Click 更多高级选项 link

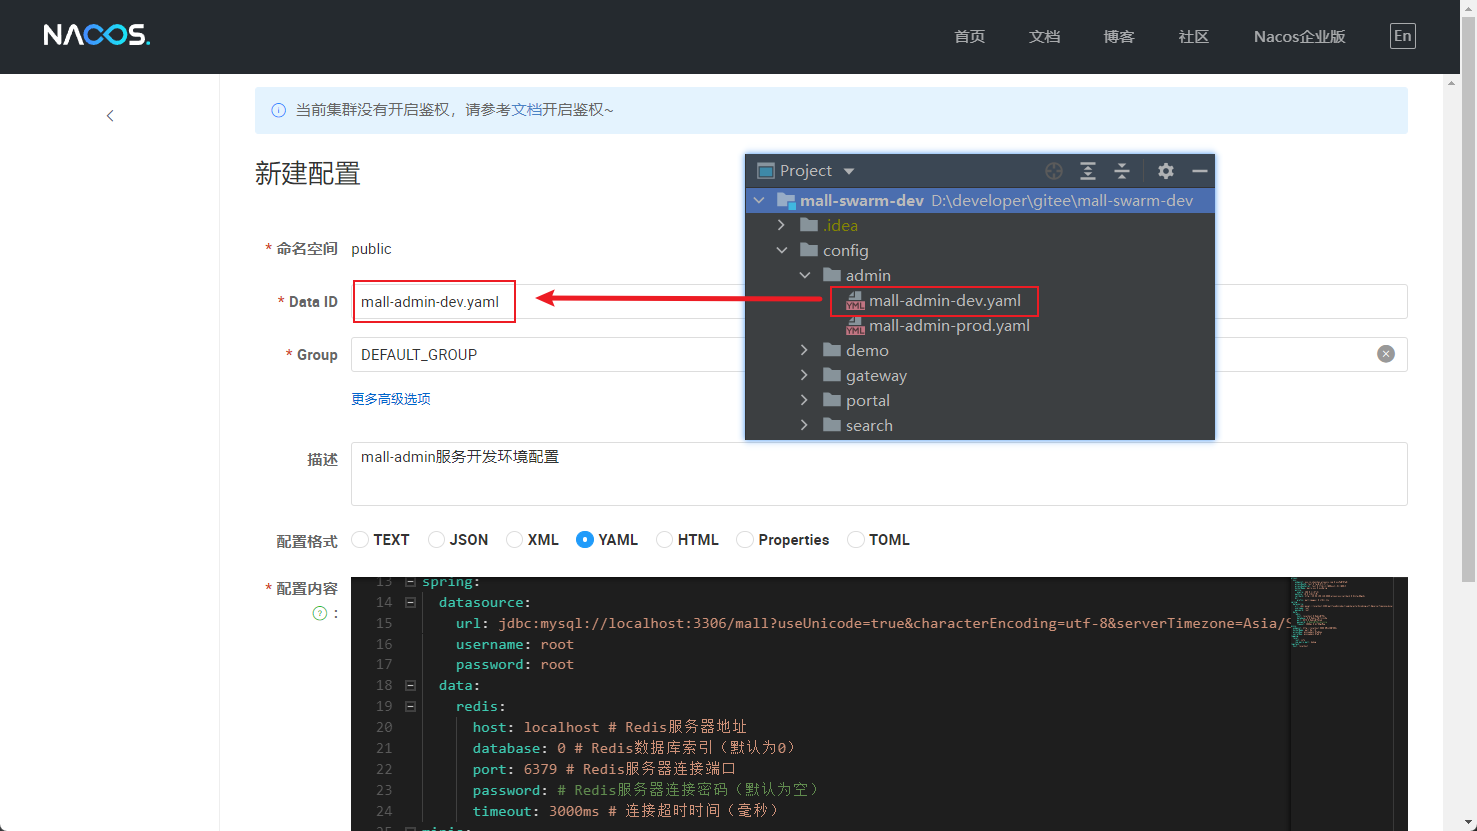(x=391, y=399)
